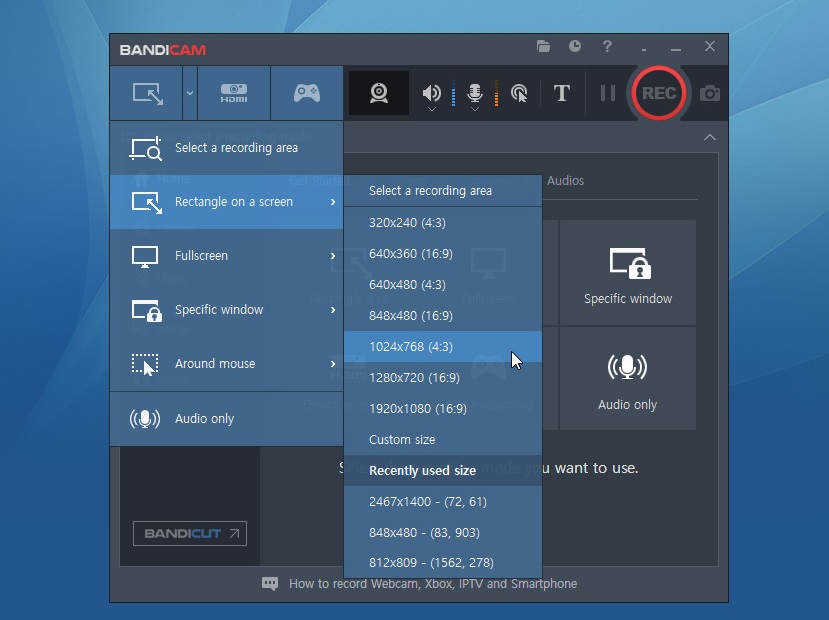Viewport: 829px width, 620px height.
Task: Open the BANDICUT link button
Action: pyautogui.click(x=190, y=533)
